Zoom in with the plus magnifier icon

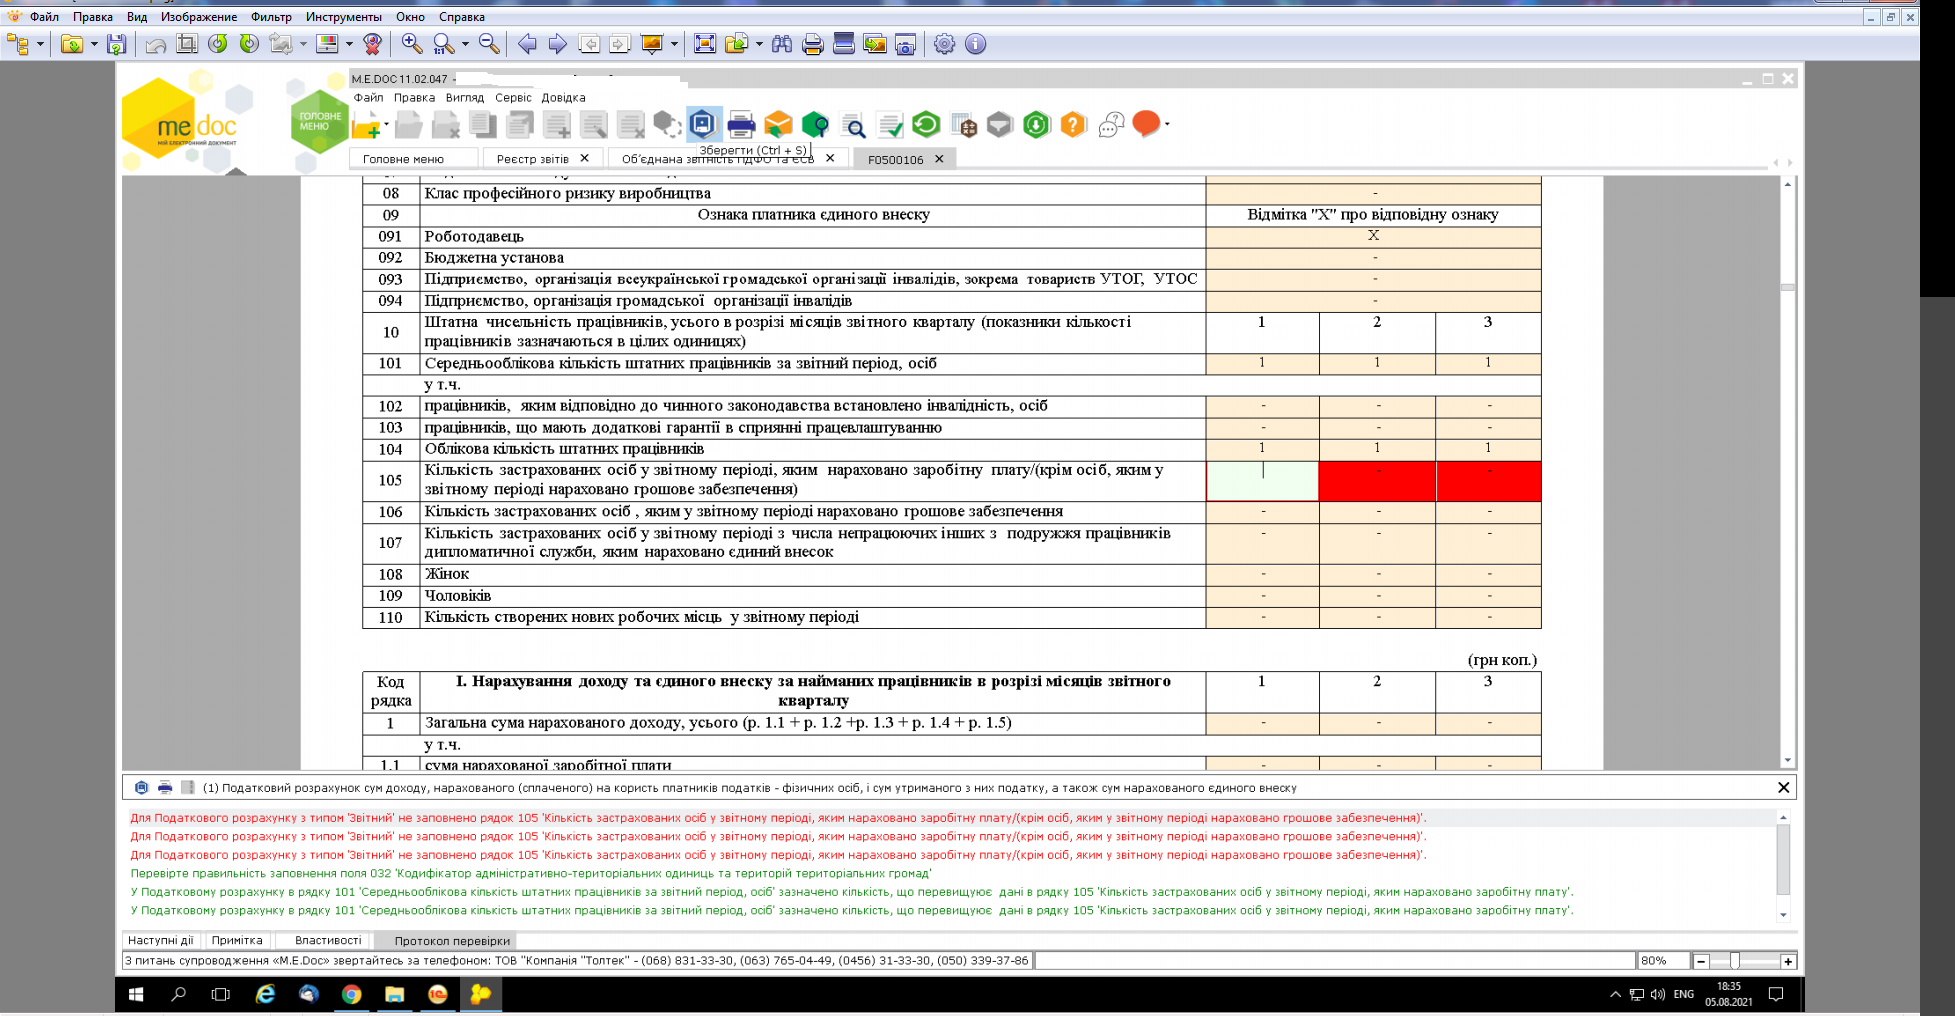coord(412,44)
